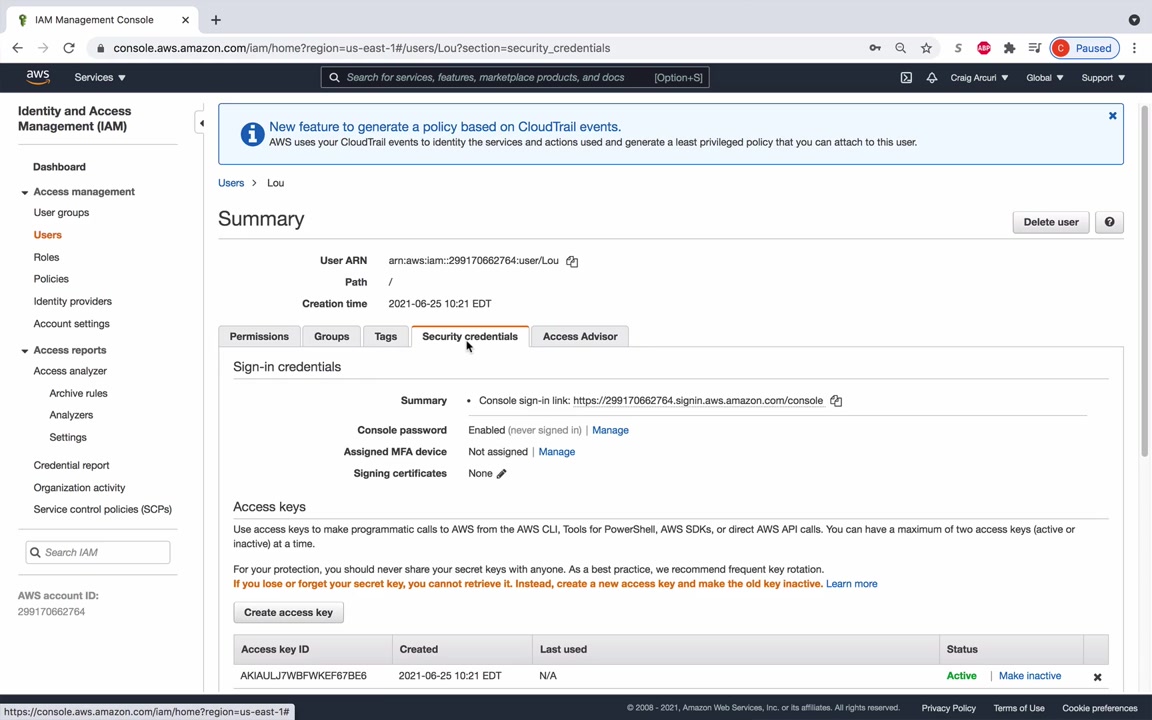Collapse the Access management section
1152x720 pixels.
25,192
